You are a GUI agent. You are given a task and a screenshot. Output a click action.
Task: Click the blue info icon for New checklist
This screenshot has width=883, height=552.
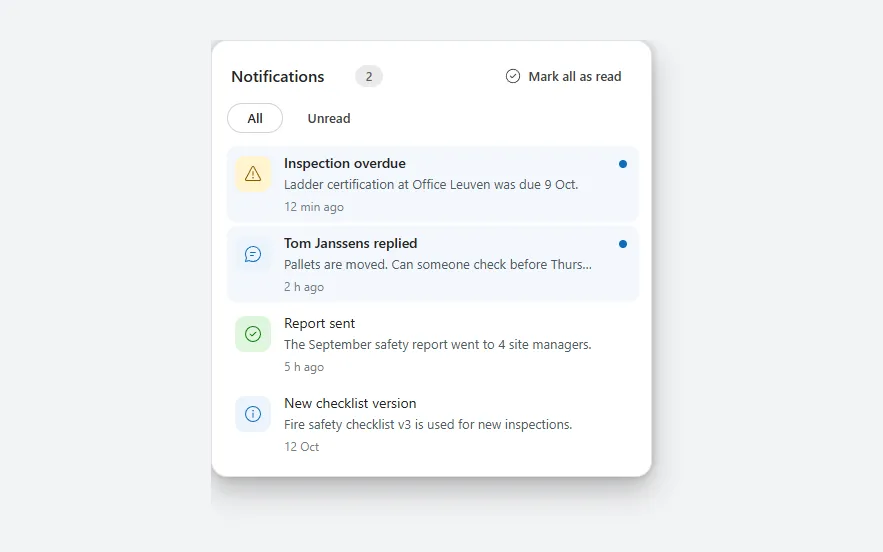click(253, 414)
